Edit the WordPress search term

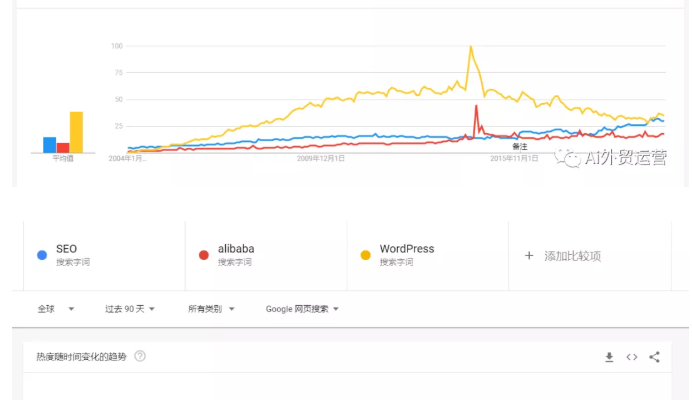tap(407, 249)
